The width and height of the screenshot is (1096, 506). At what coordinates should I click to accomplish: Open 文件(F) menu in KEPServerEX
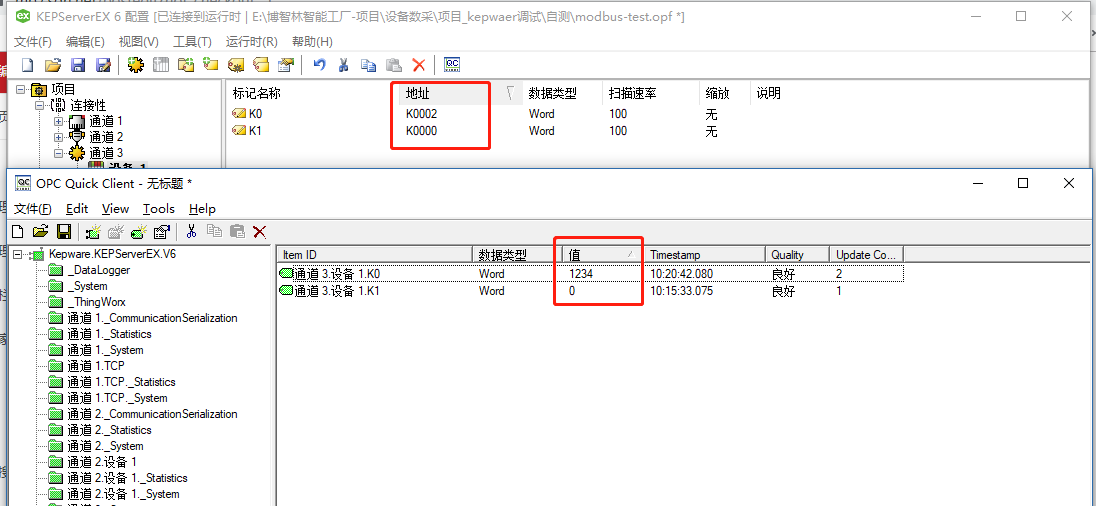(33, 41)
